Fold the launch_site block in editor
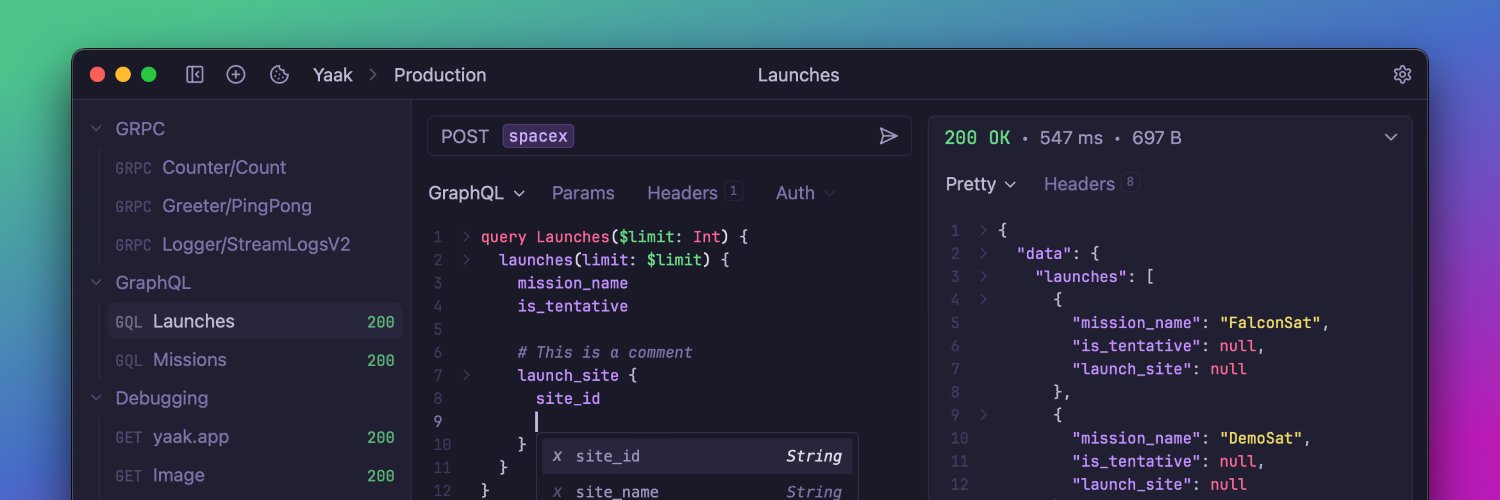The width and height of the screenshot is (1500, 500). (x=466, y=376)
